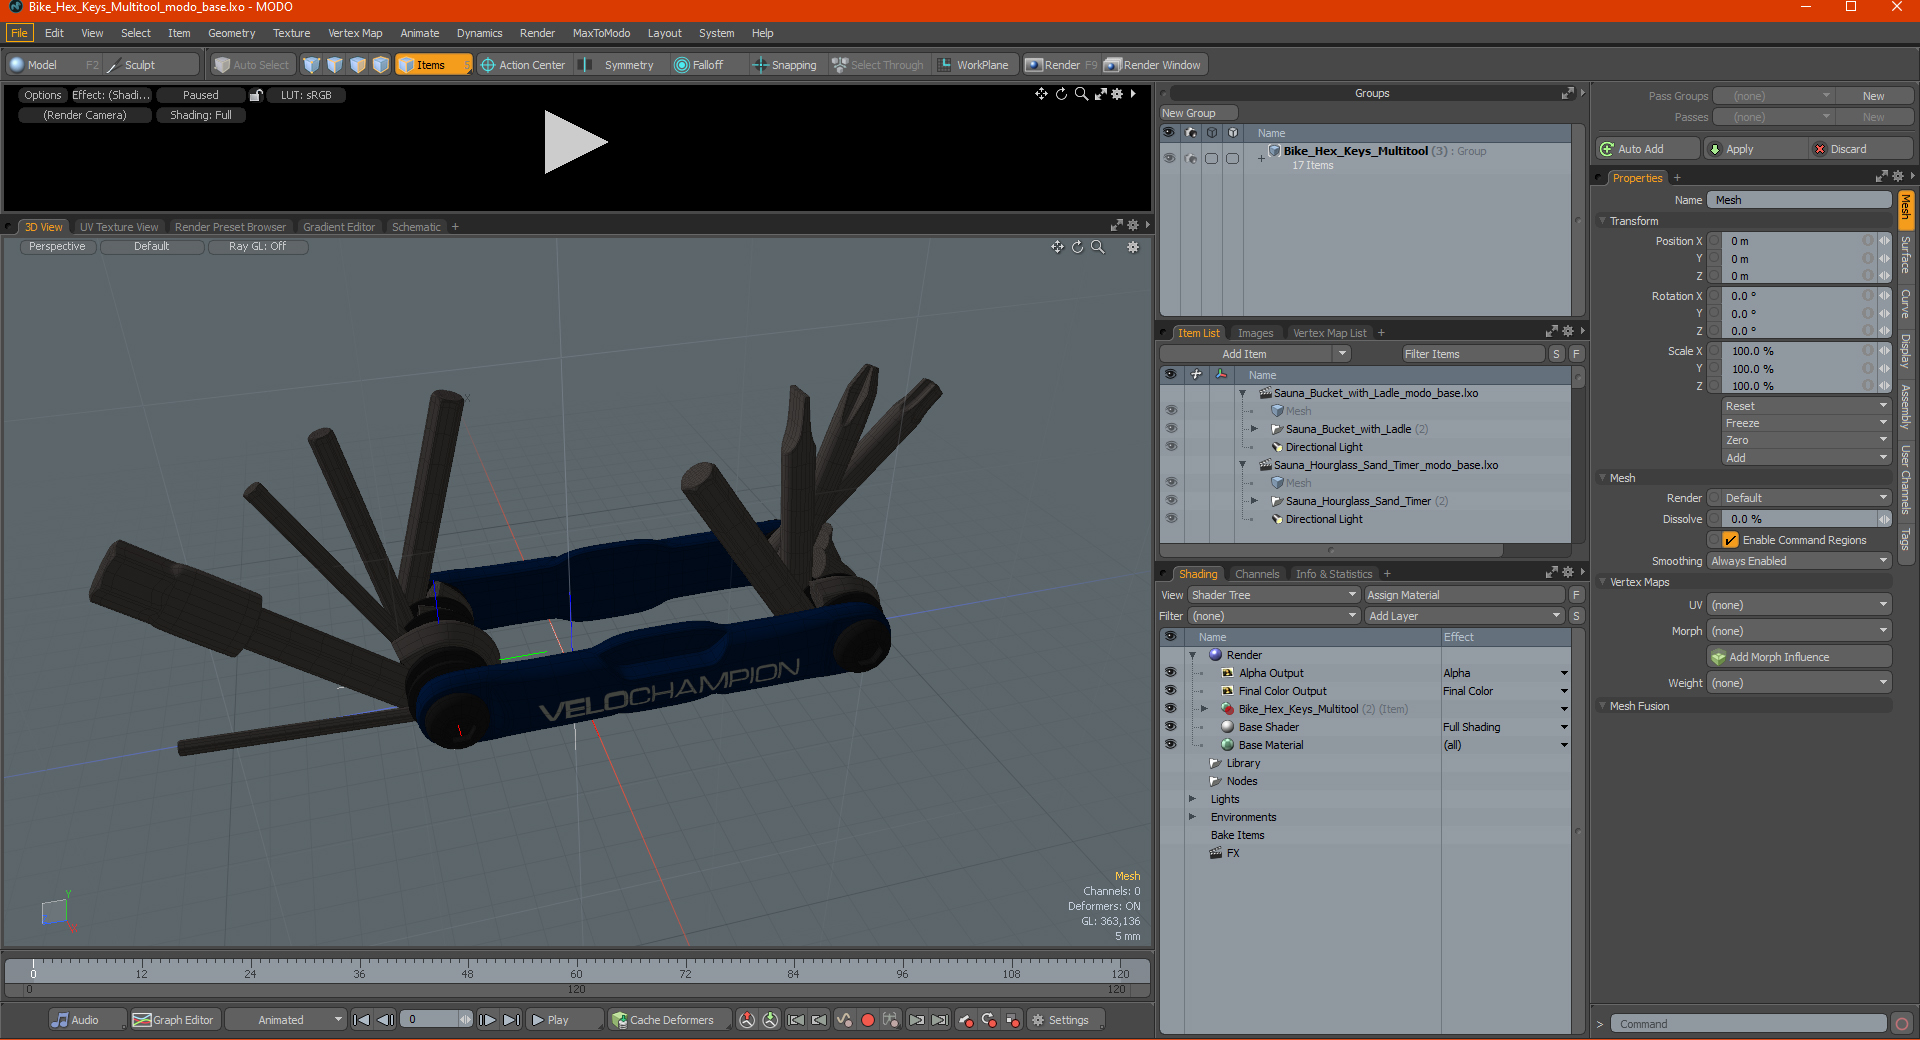
Task: Activate Items selection mode
Action: tap(434, 65)
